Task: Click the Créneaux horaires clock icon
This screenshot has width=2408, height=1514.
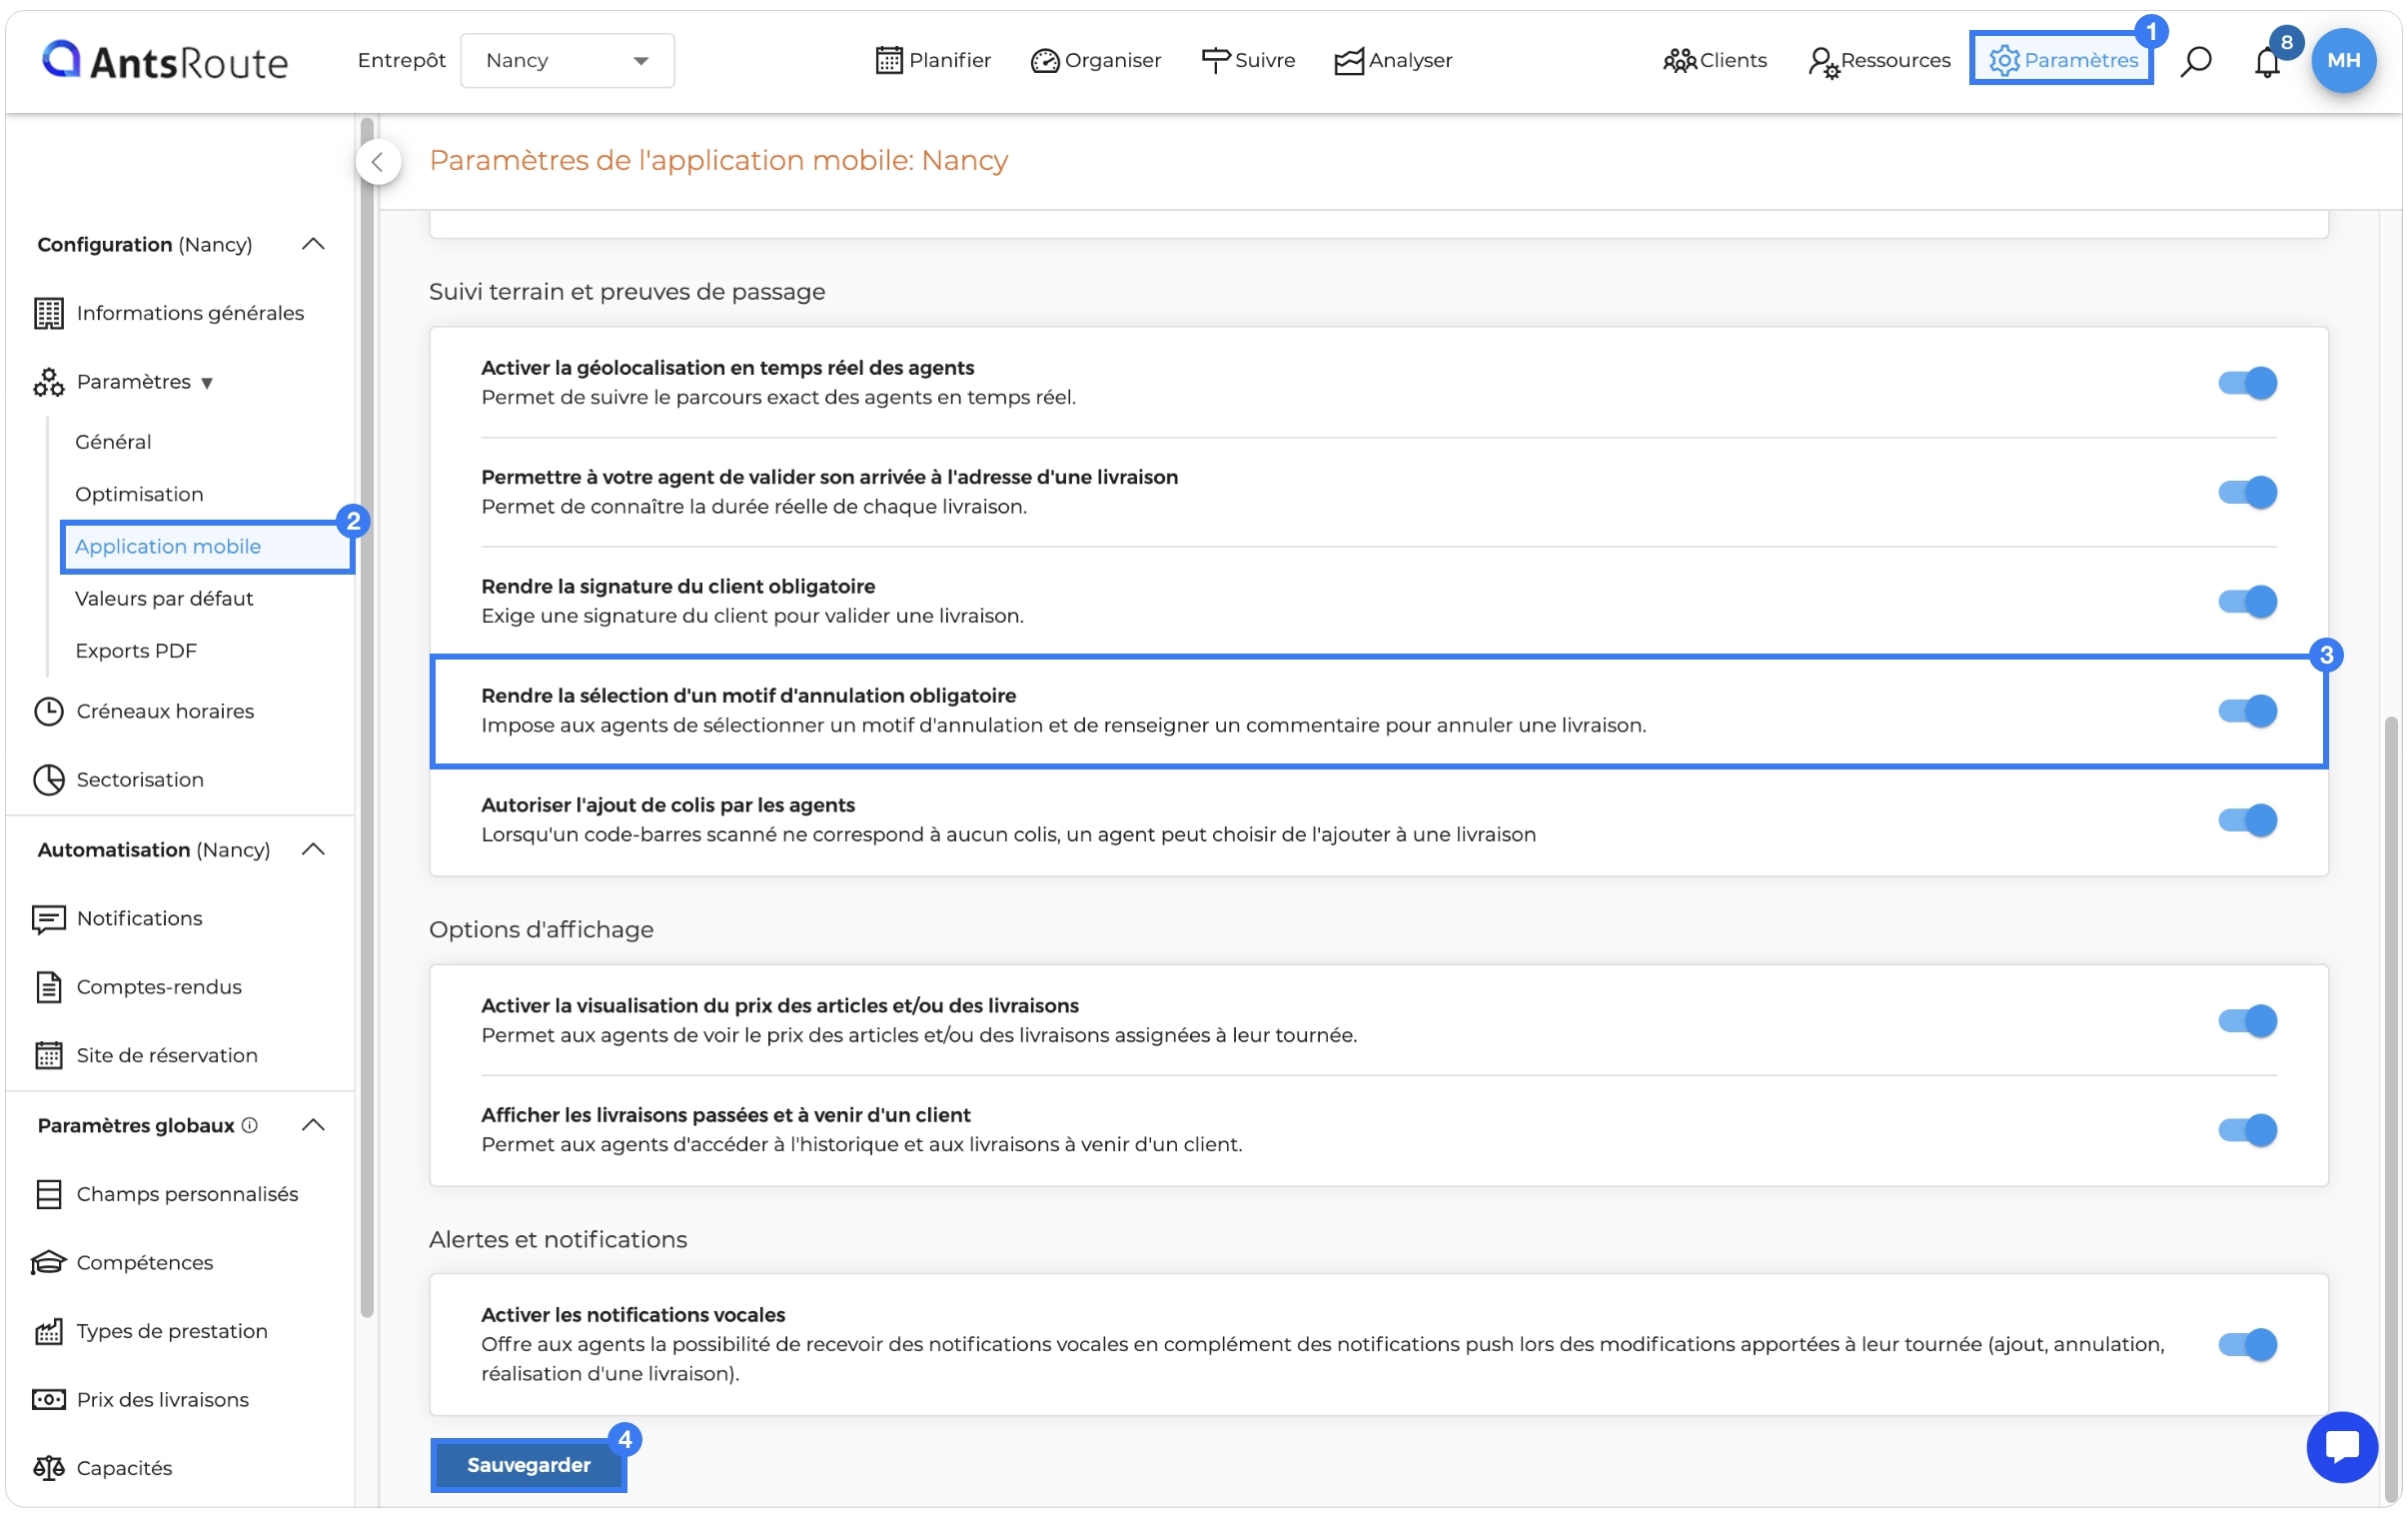Action: pyautogui.click(x=48, y=711)
